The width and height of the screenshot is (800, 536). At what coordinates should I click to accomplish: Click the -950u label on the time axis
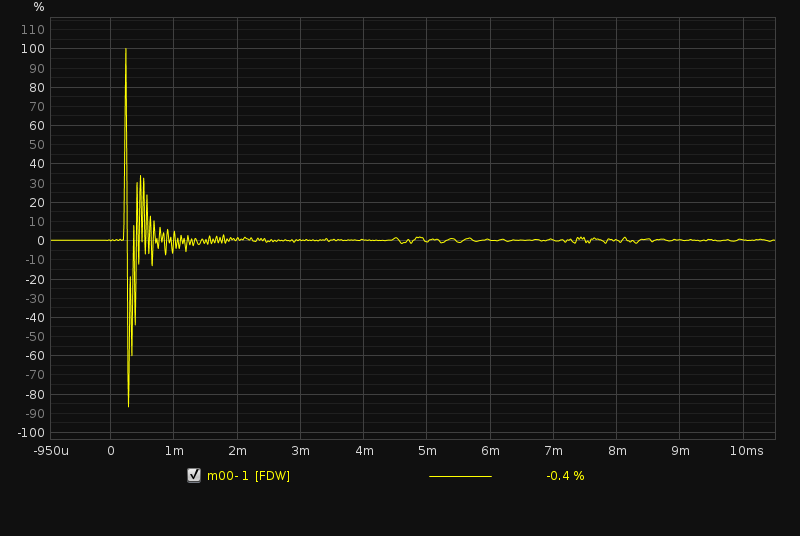[x=51, y=451]
